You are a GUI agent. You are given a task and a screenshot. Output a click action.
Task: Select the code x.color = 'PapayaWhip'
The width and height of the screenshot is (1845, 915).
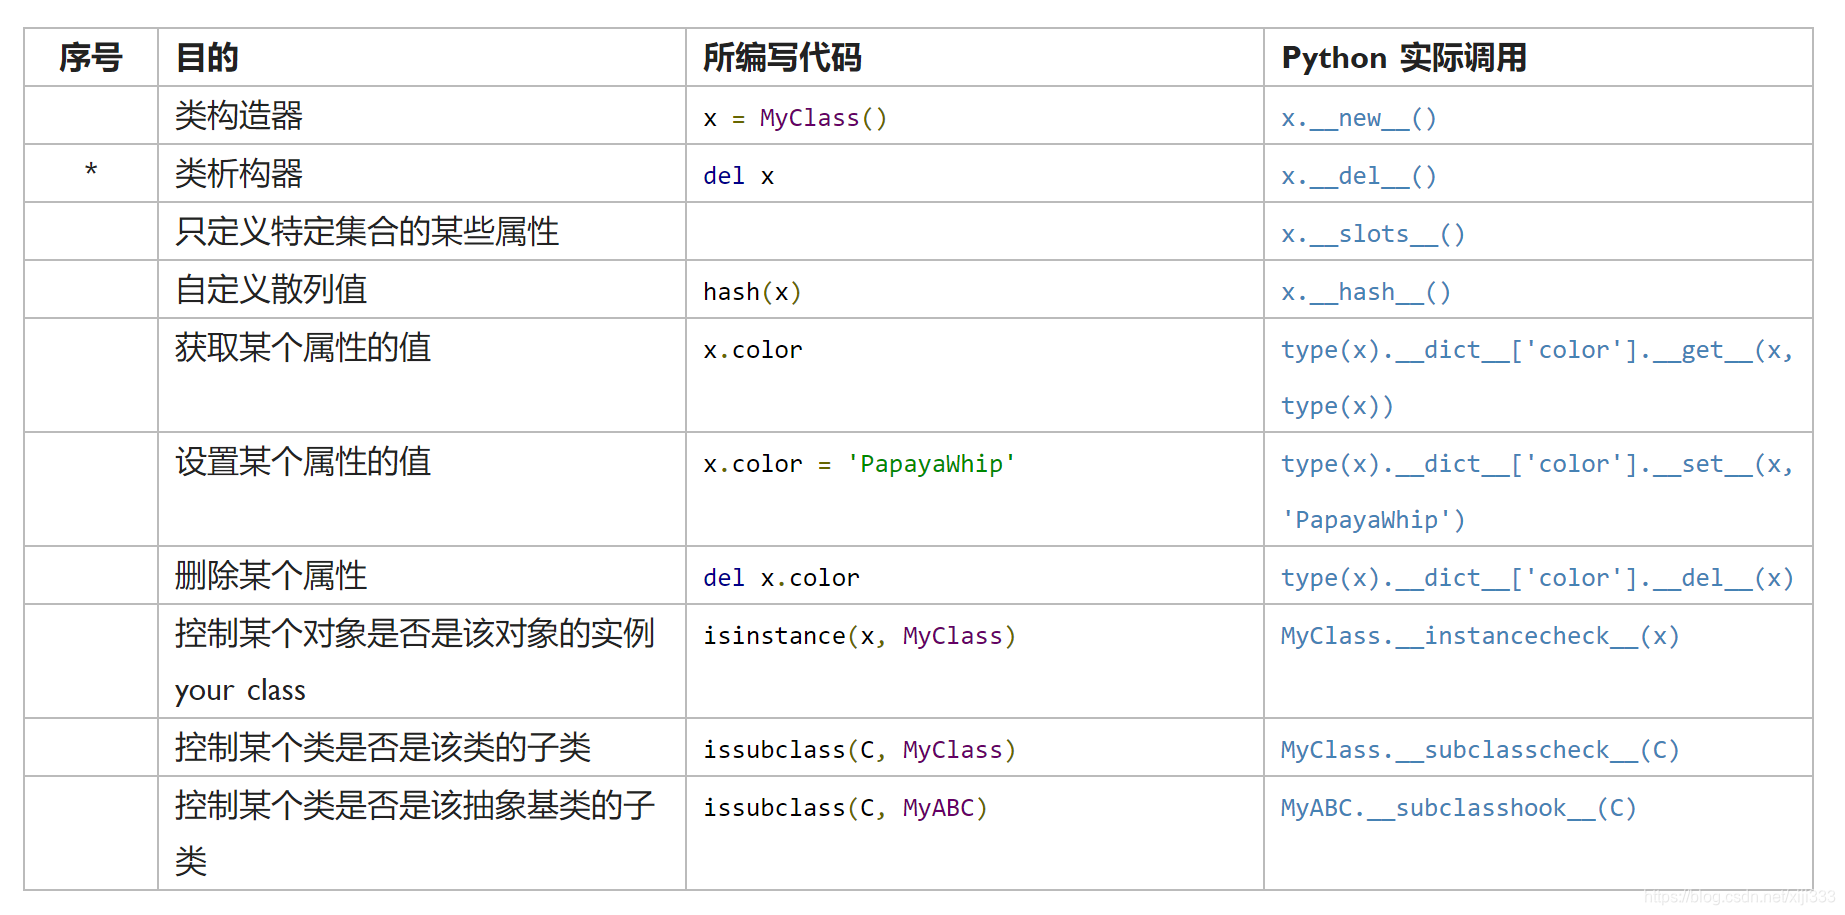859,464
